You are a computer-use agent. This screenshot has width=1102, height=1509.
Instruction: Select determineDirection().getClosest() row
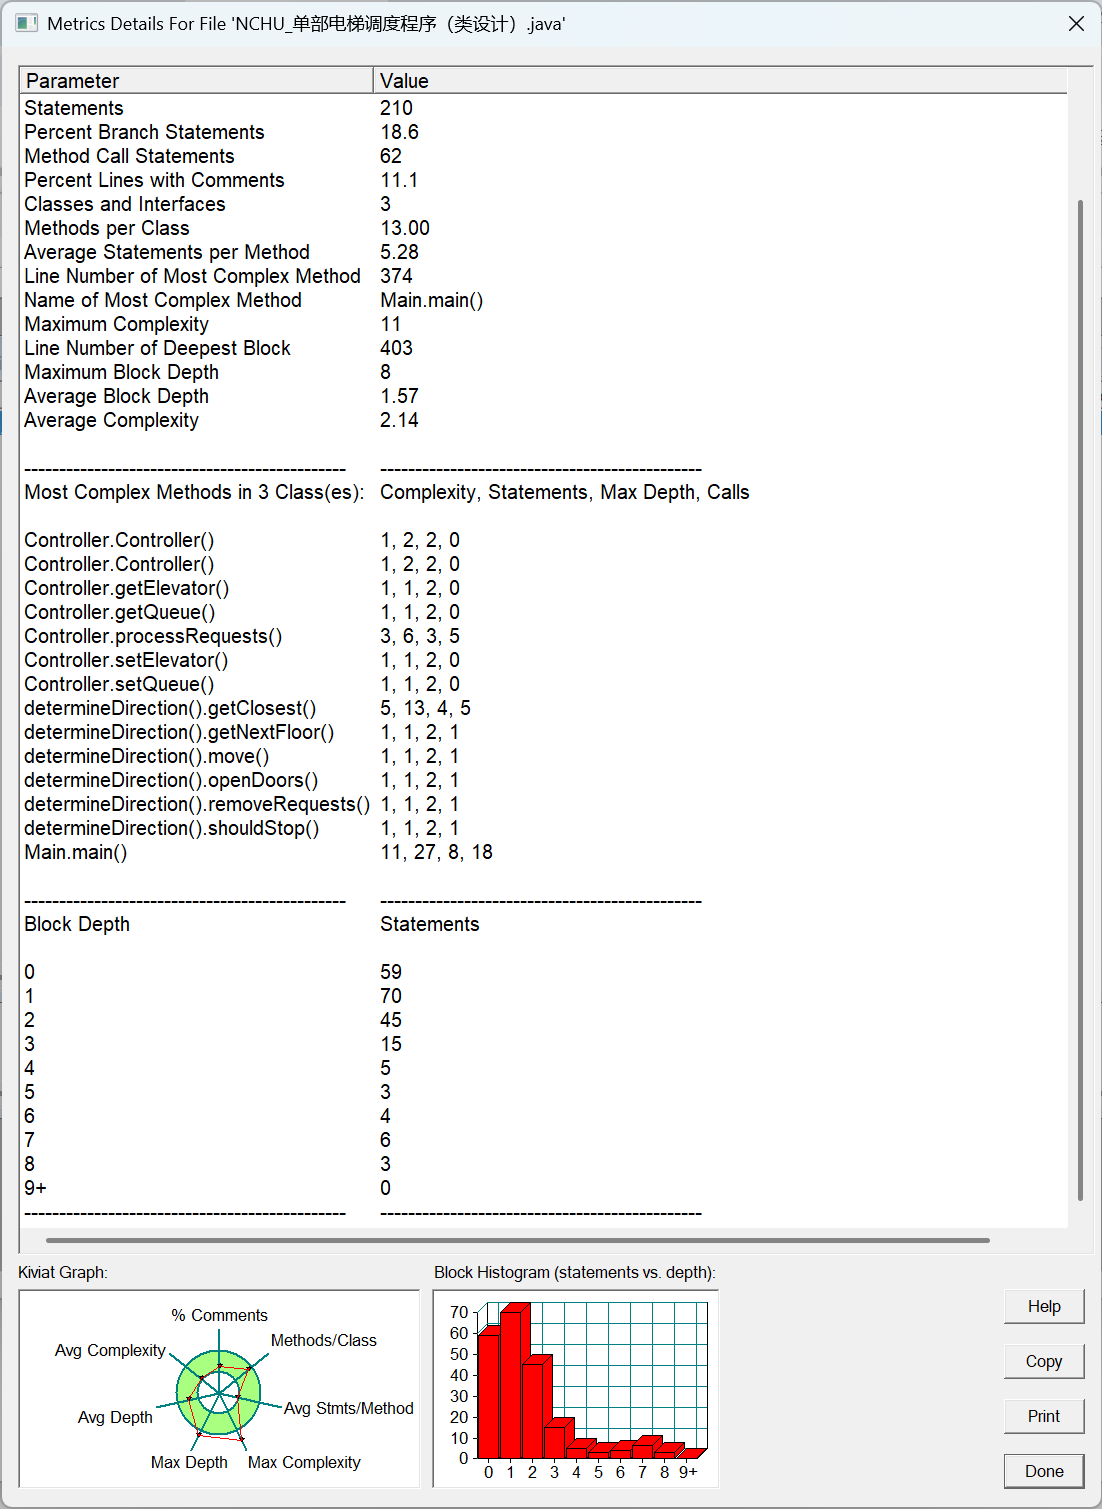[543, 708]
